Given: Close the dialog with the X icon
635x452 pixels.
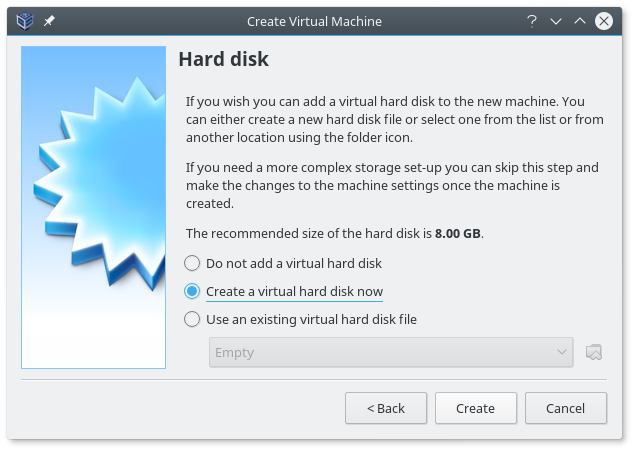Looking at the screenshot, I should 605,21.
